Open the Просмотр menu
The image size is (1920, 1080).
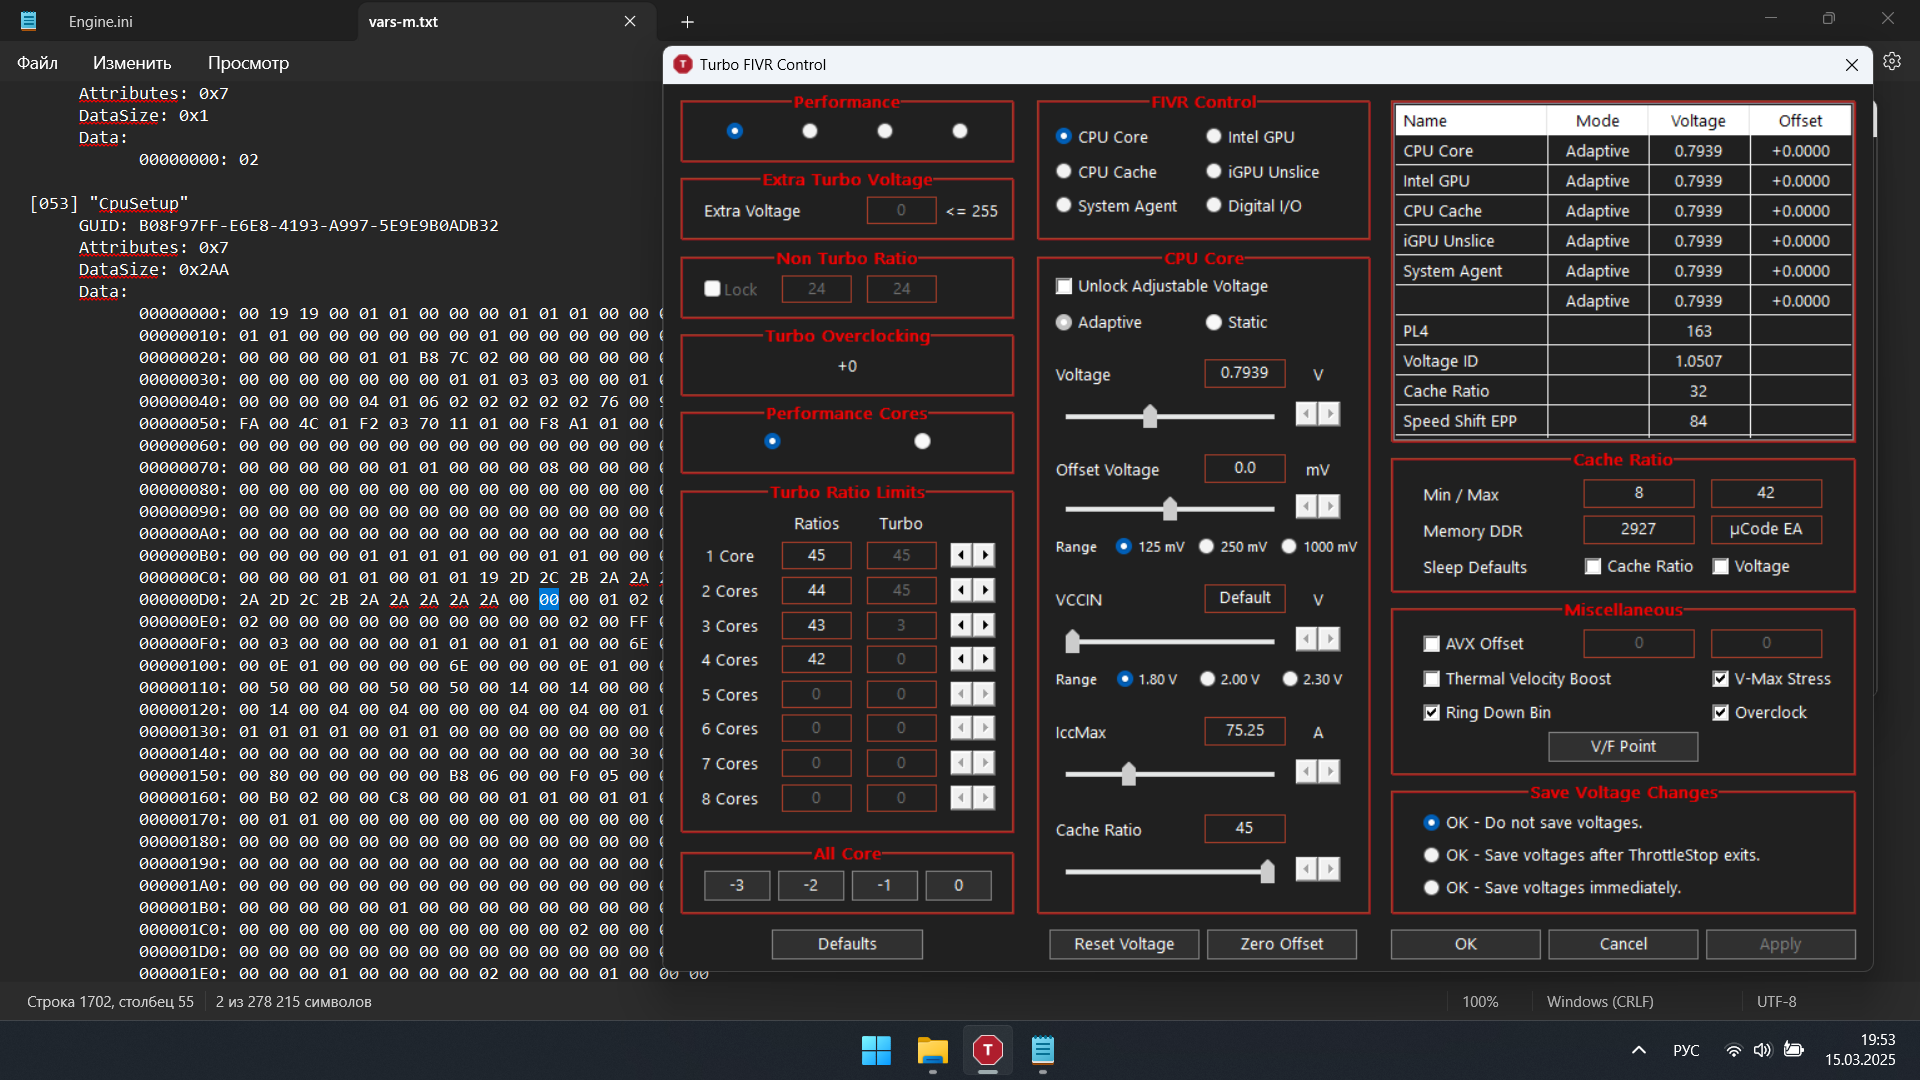[248, 63]
